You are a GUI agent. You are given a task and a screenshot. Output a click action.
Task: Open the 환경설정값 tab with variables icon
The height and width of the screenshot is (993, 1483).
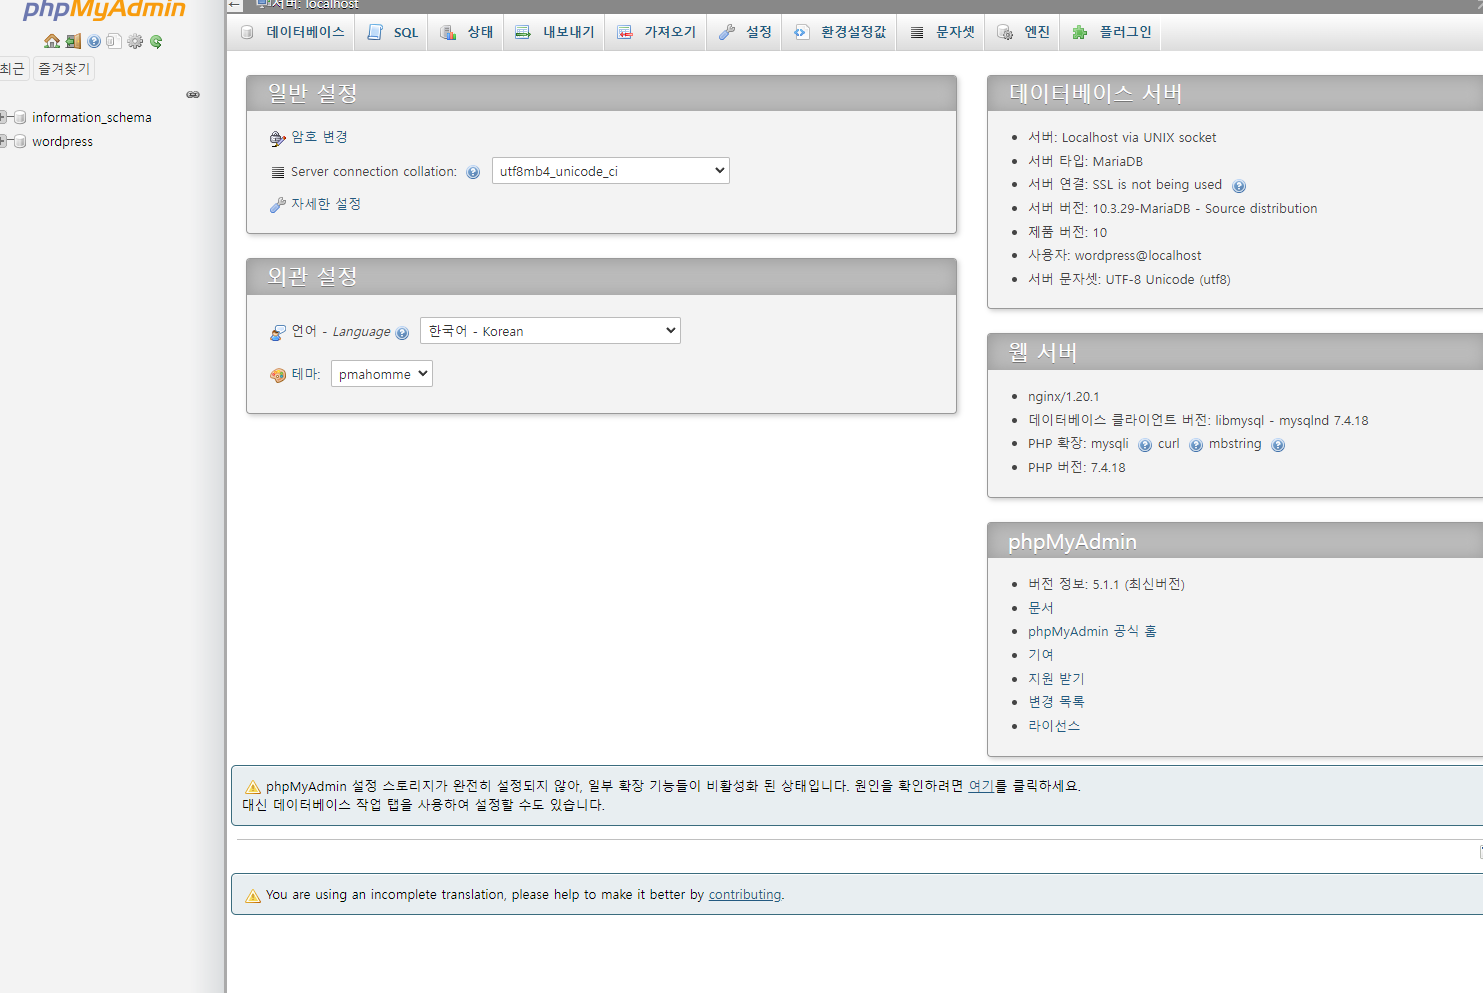[839, 32]
